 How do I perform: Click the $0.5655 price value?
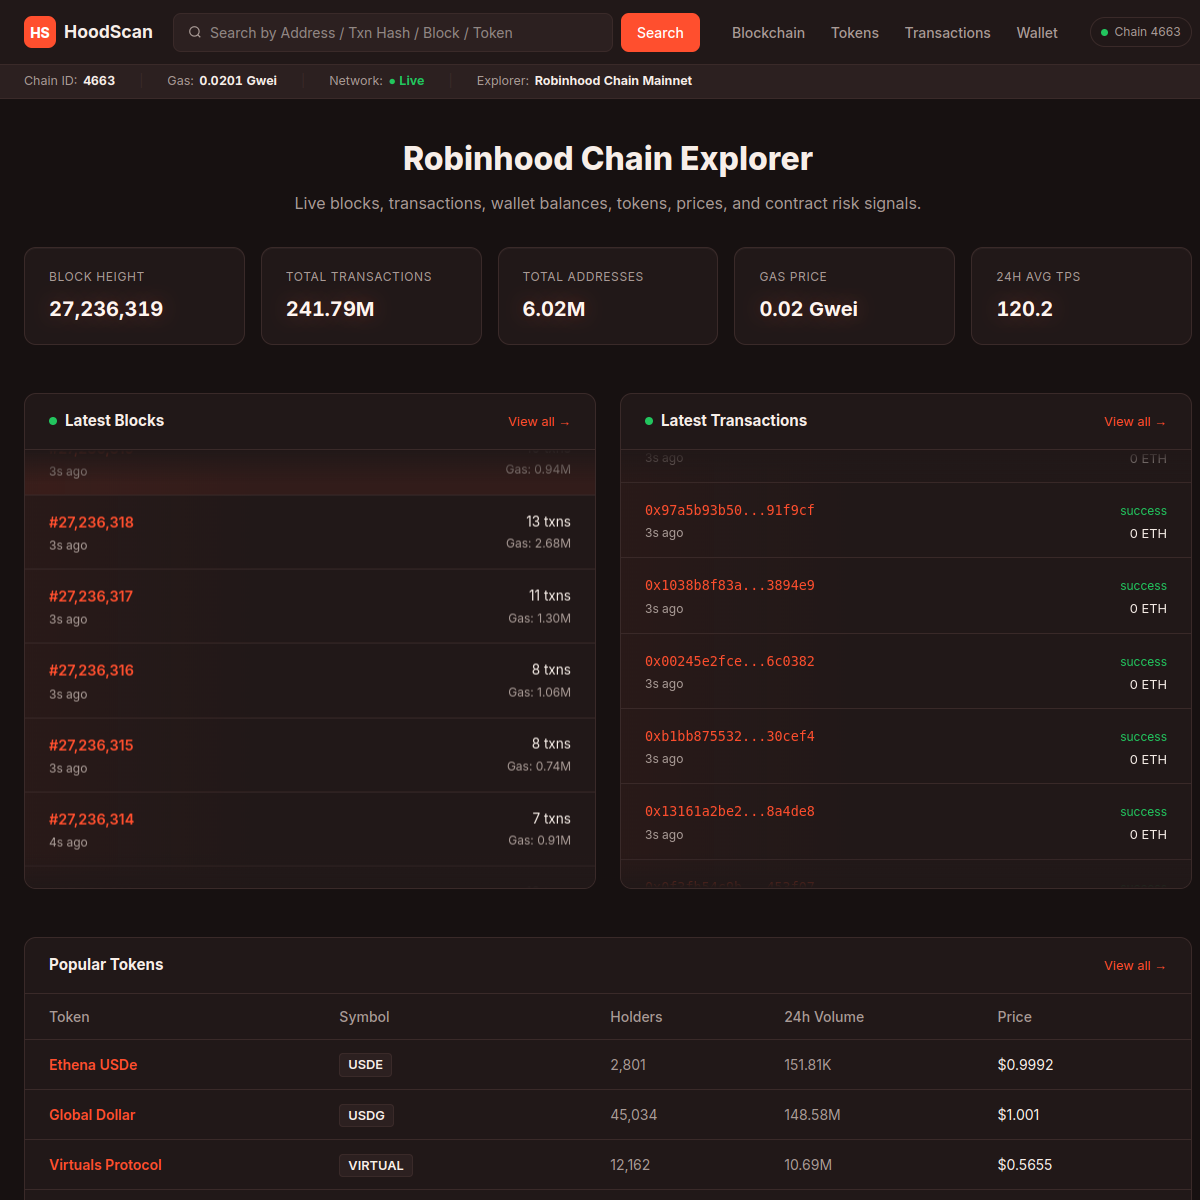coord(1025,1165)
